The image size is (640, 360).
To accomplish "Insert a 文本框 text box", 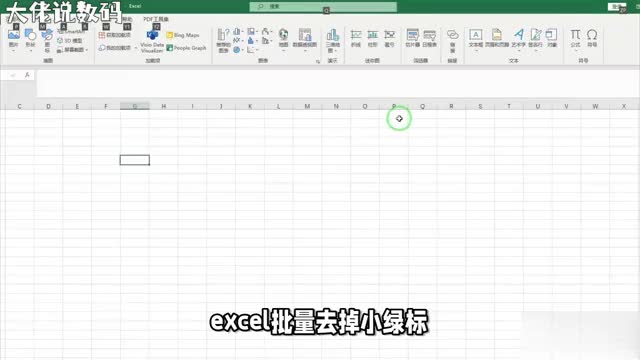I will click(476, 39).
